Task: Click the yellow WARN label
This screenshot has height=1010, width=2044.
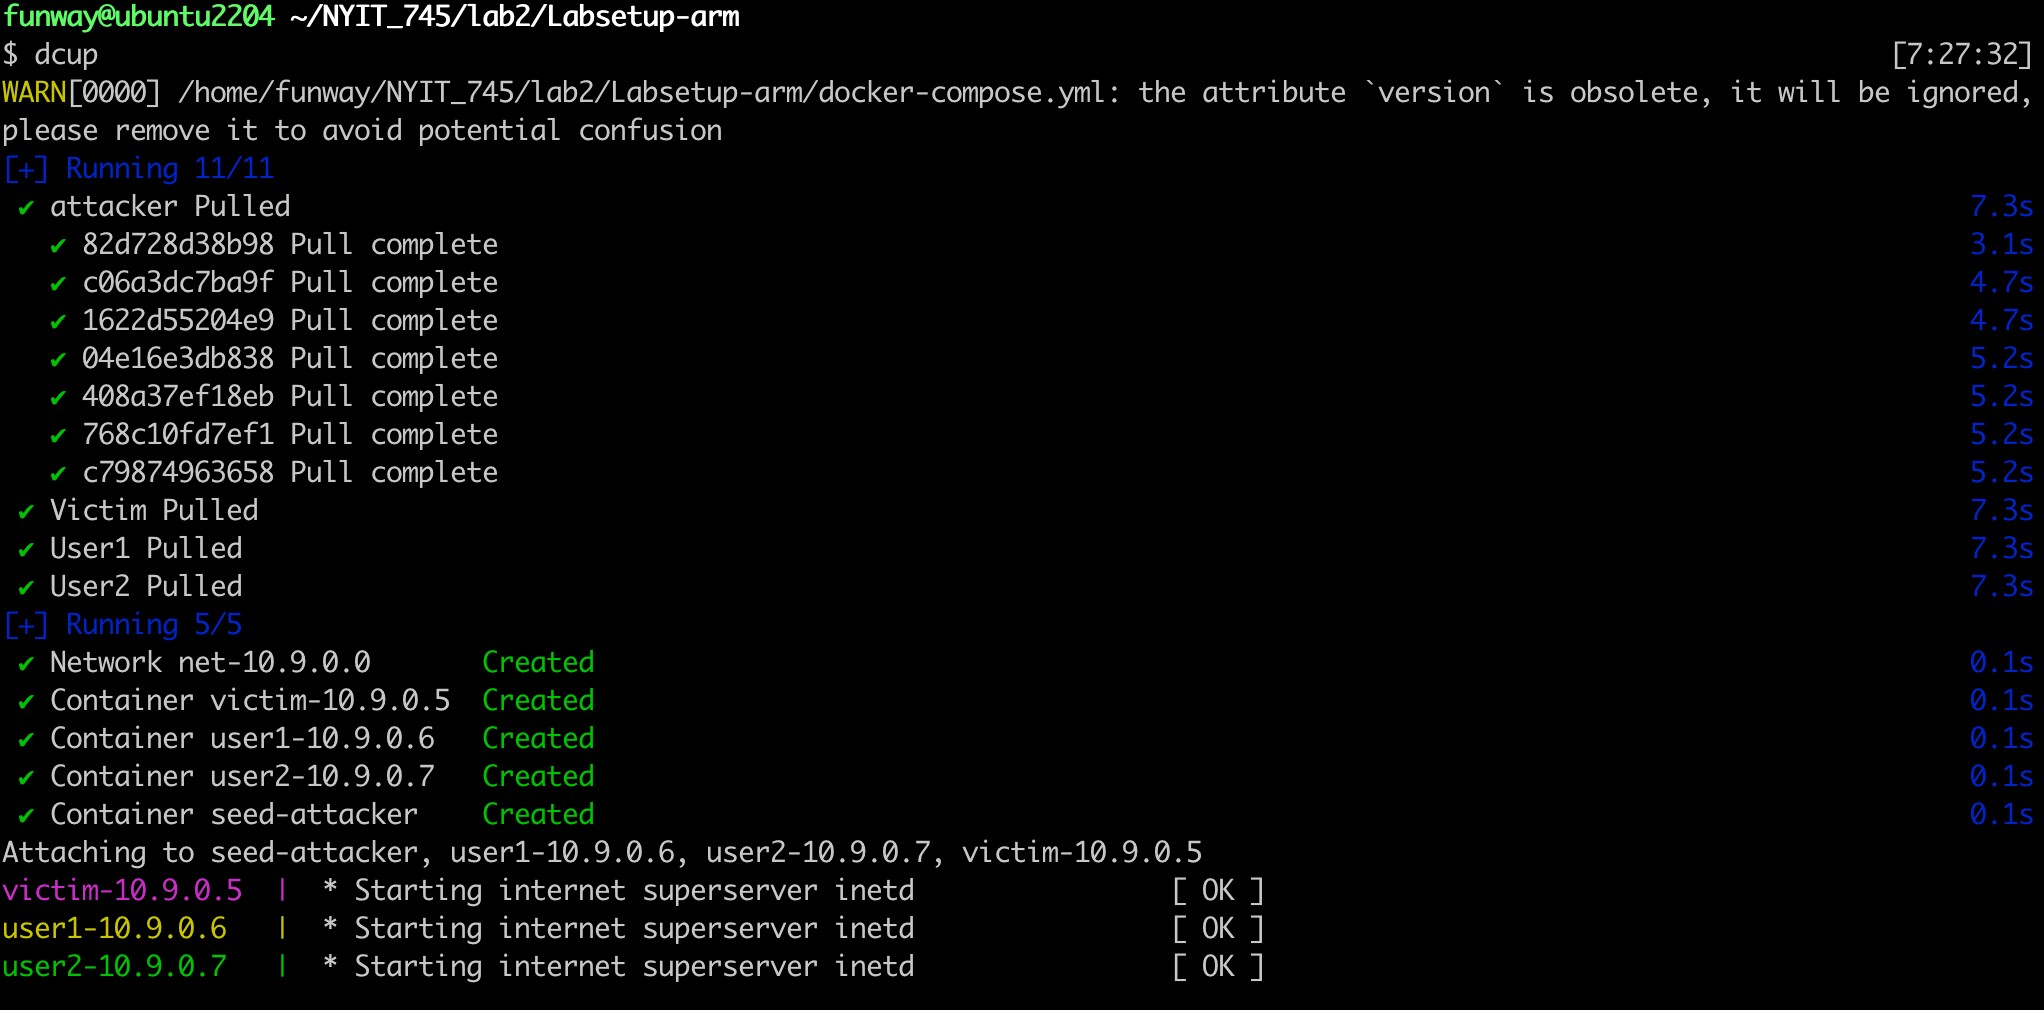Action: [x=33, y=93]
